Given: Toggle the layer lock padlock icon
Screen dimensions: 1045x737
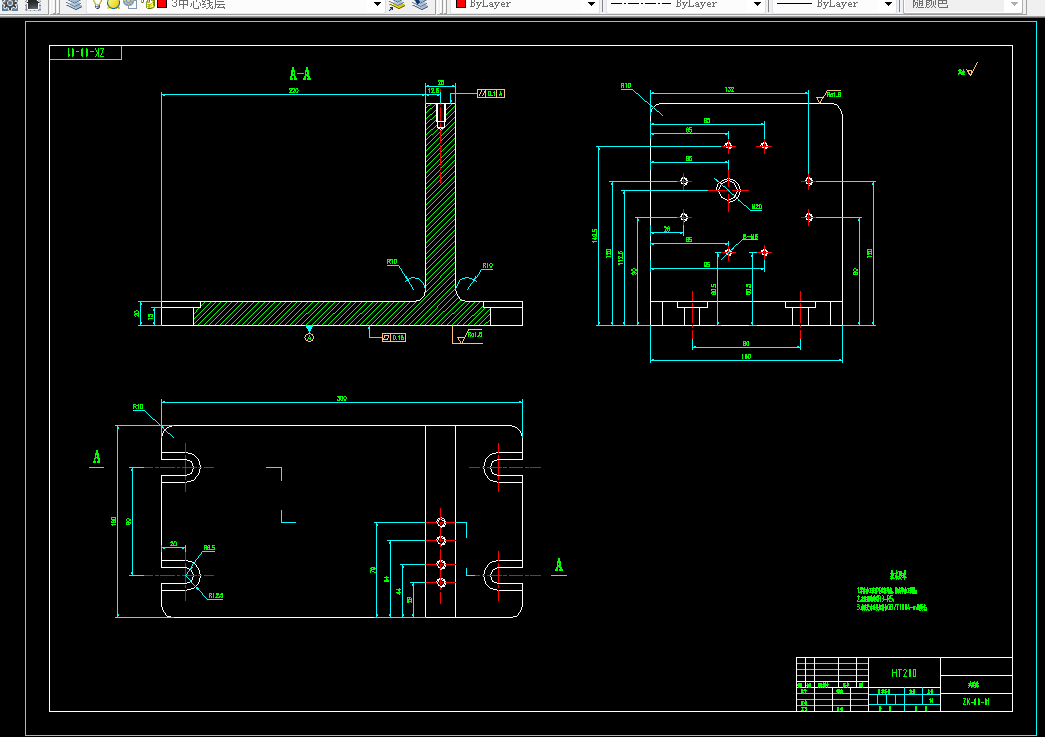Looking at the screenshot, I should pyautogui.click(x=149, y=4).
